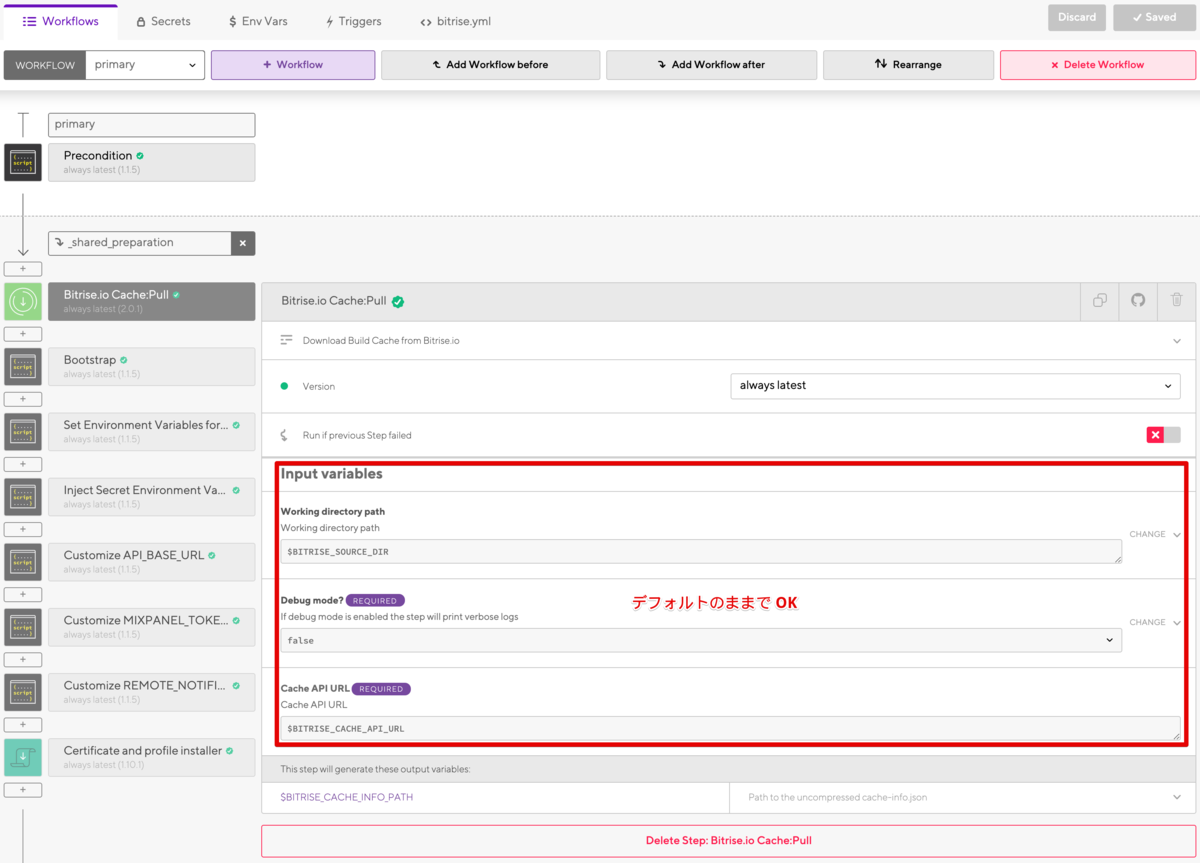Select the Bootstrap step card

point(151,366)
